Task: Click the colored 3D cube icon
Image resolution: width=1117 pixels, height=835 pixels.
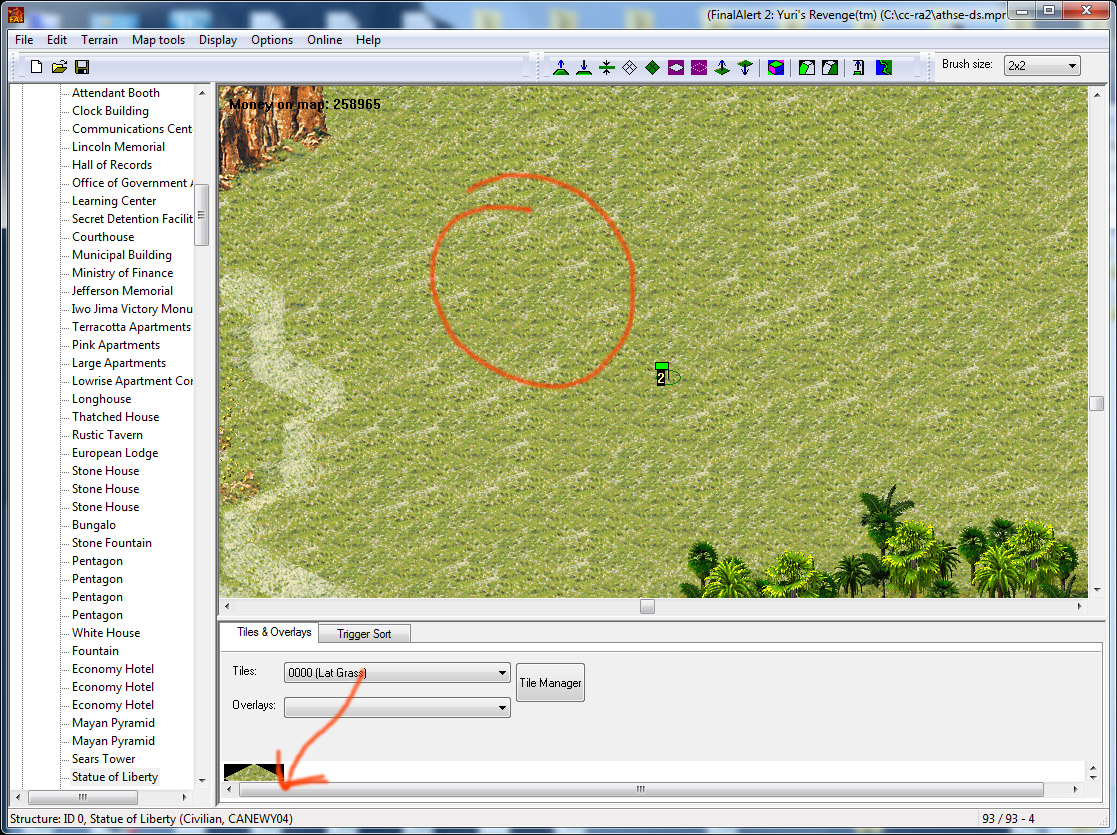Action: click(x=776, y=68)
